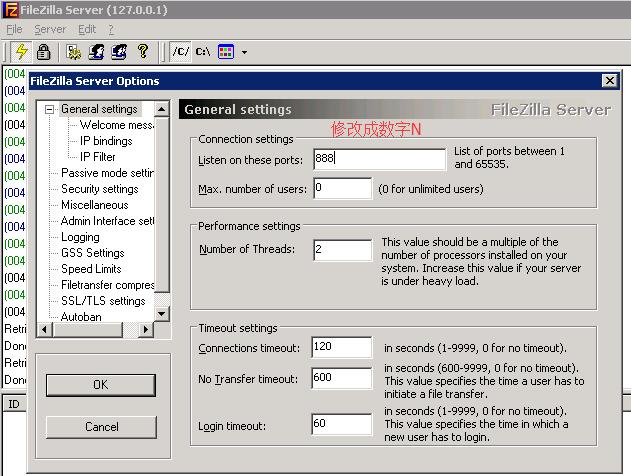Click the Listen on these ports field

(379, 159)
